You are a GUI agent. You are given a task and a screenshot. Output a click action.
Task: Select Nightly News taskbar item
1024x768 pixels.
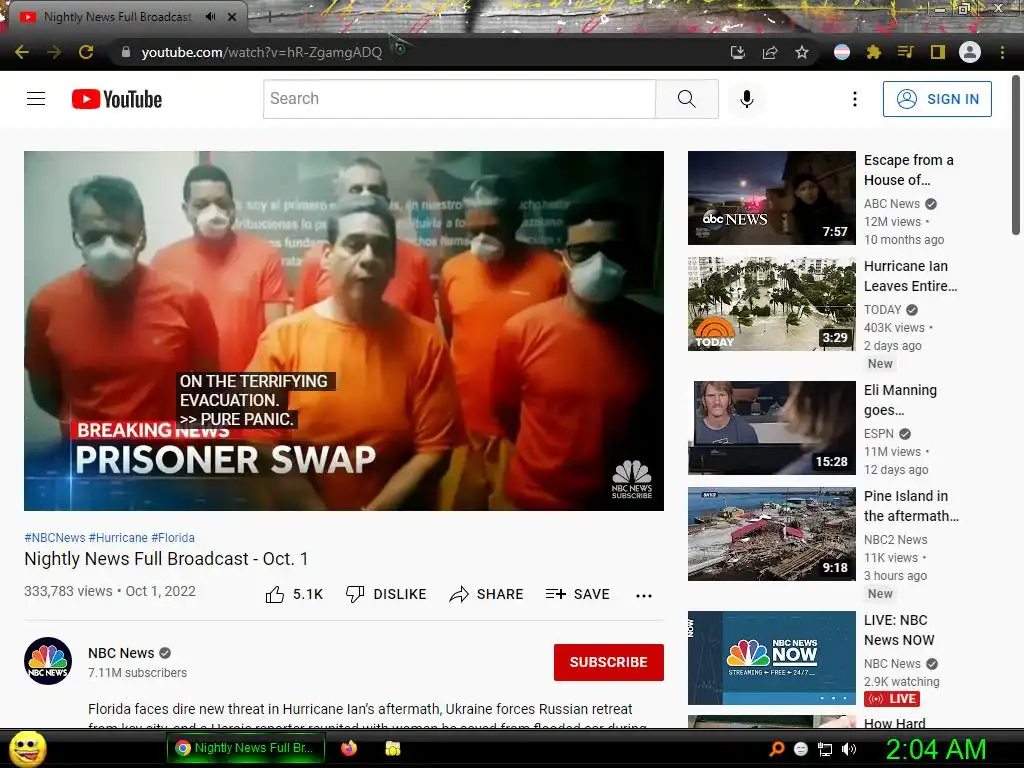[x=248, y=748]
